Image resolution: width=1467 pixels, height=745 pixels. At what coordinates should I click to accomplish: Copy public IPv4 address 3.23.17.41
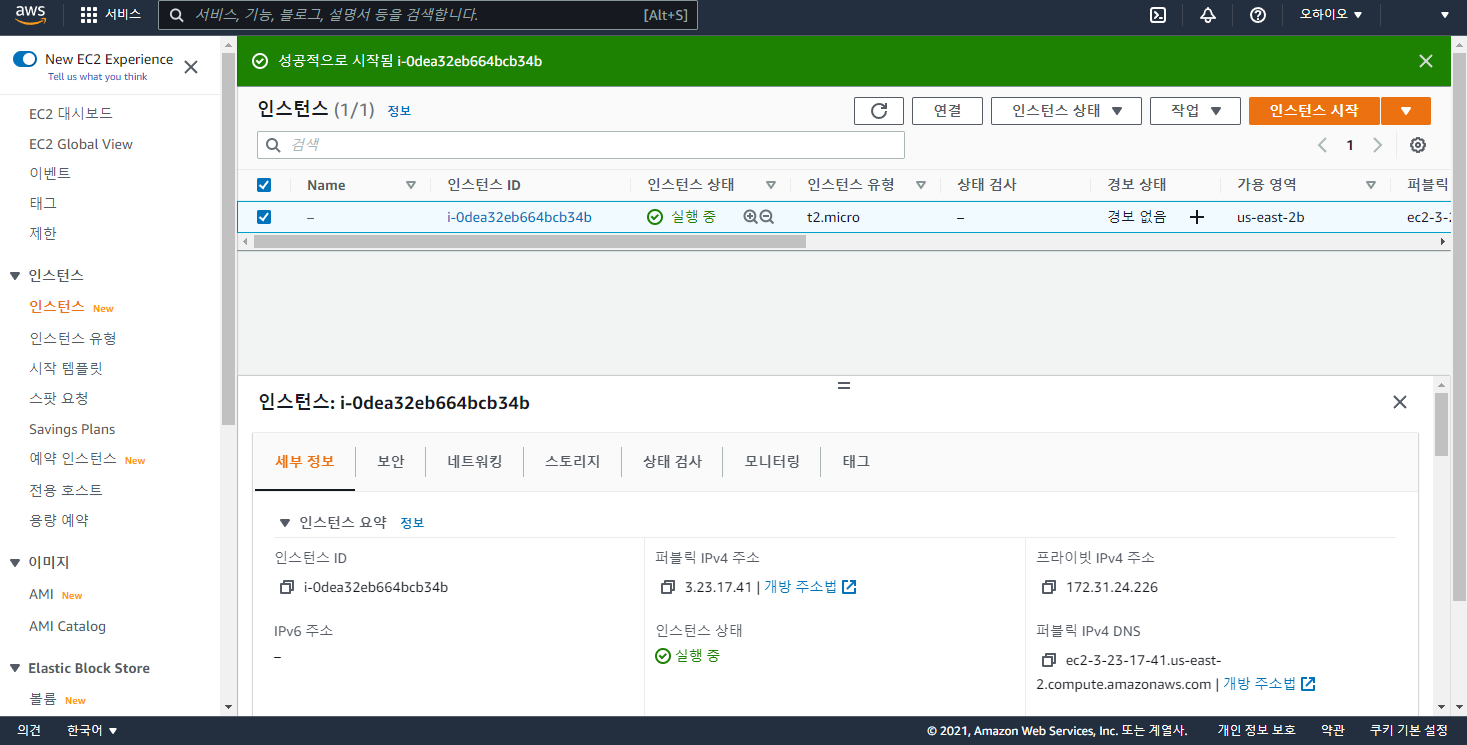pyautogui.click(x=668, y=587)
